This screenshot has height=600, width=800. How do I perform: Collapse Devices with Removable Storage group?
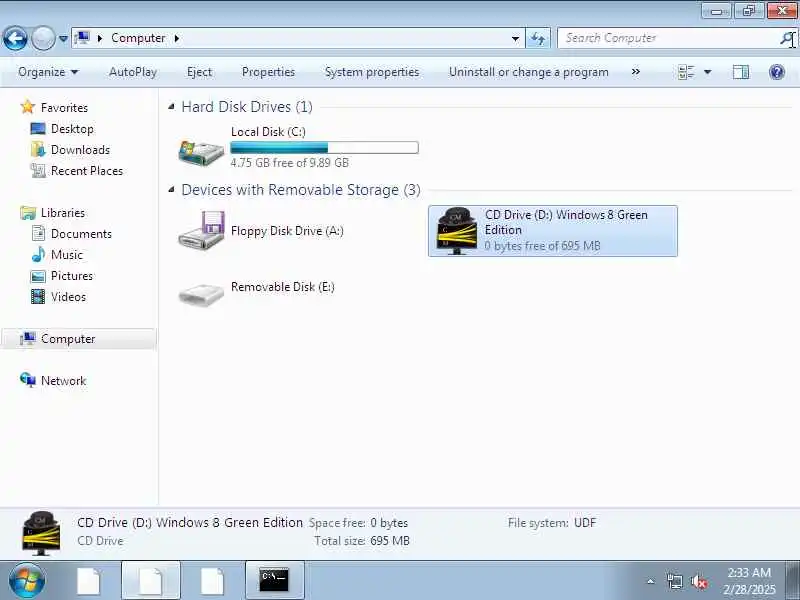[171, 190]
